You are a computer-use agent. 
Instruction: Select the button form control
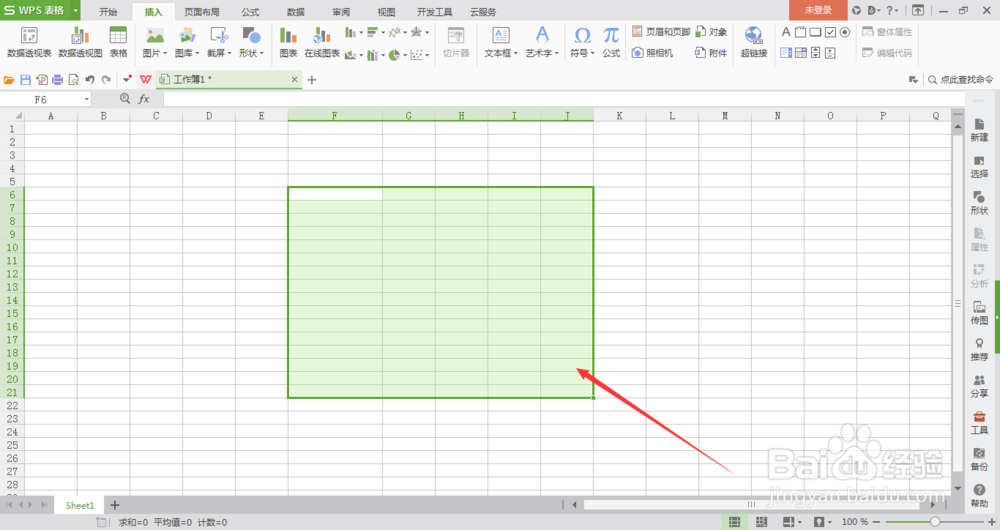coord(815,32)
